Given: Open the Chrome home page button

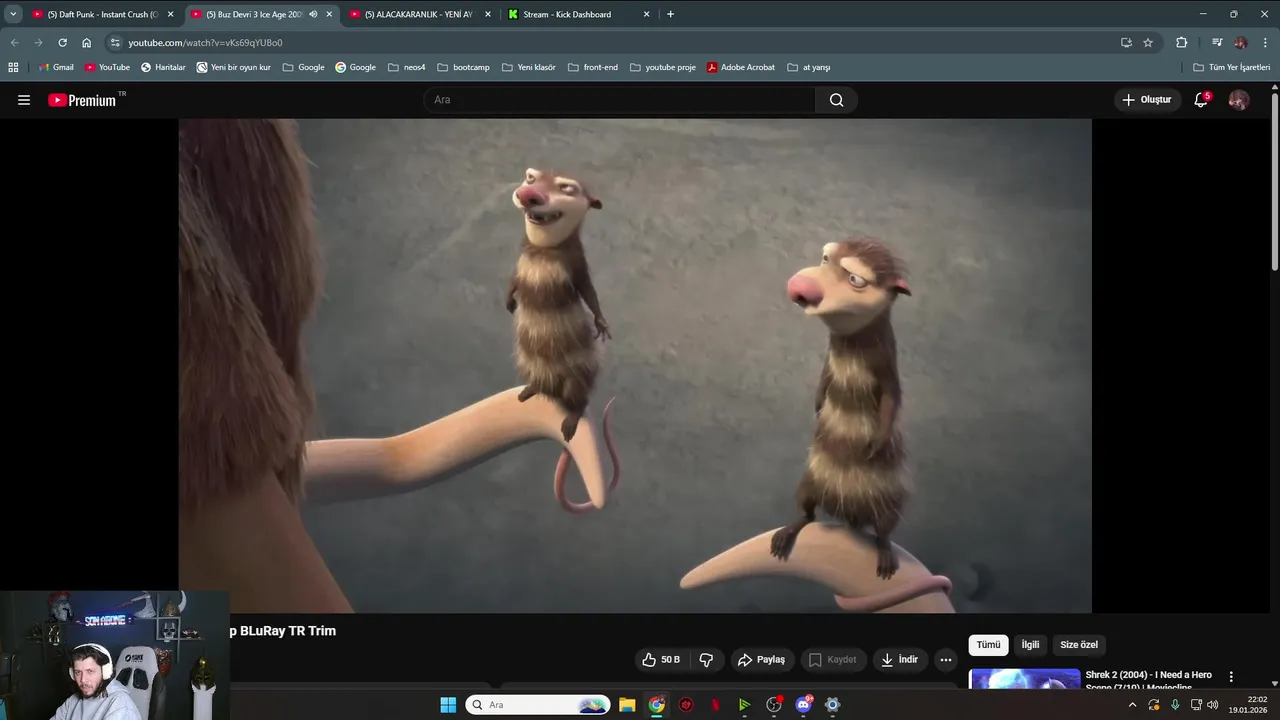Looking at the screenshot, I should [86, 43].
